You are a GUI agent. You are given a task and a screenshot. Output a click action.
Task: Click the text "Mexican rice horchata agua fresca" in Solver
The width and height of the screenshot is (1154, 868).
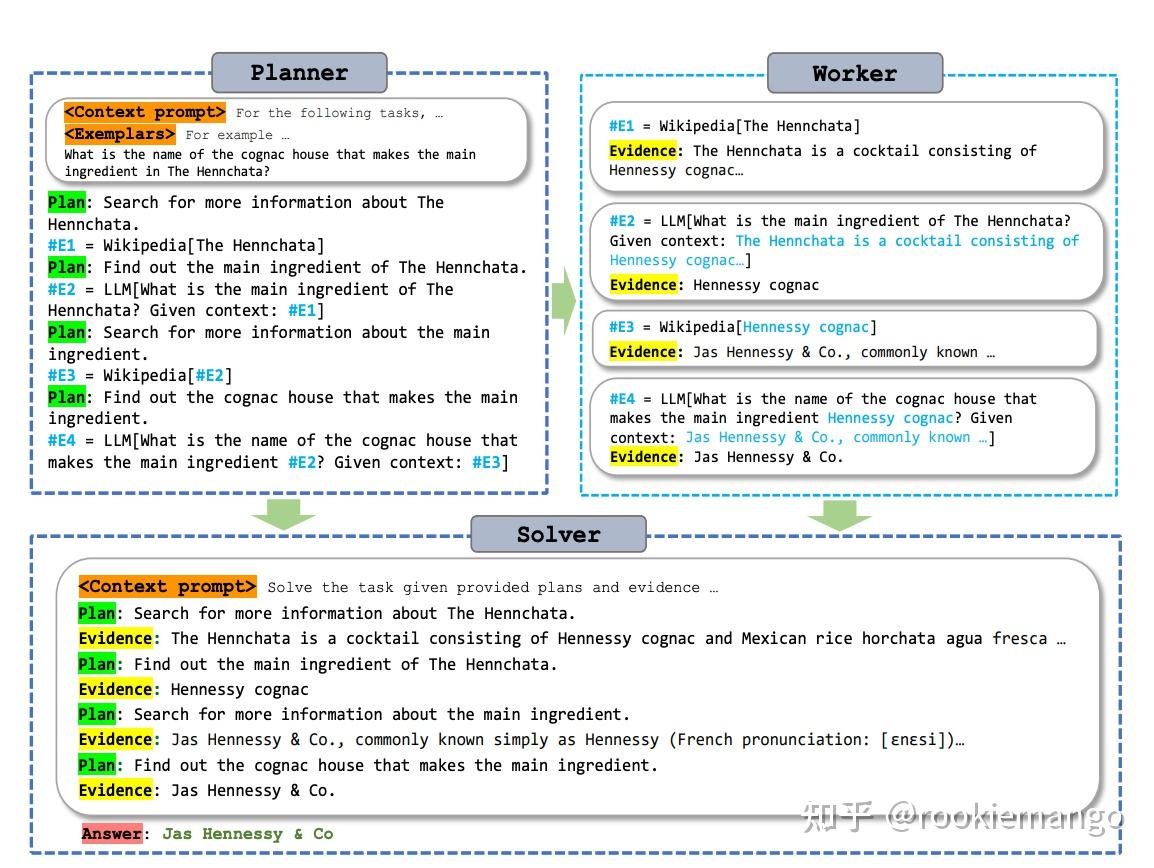[894, 638]
